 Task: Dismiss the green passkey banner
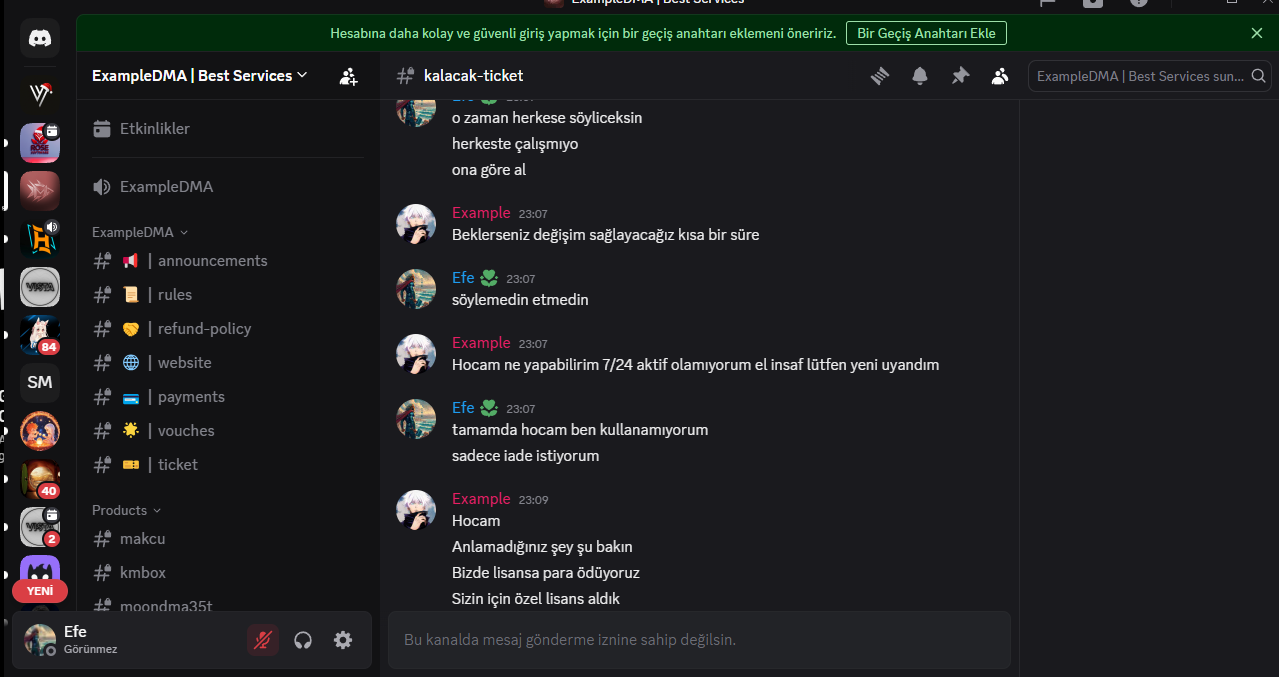(x=1257, y=33)
